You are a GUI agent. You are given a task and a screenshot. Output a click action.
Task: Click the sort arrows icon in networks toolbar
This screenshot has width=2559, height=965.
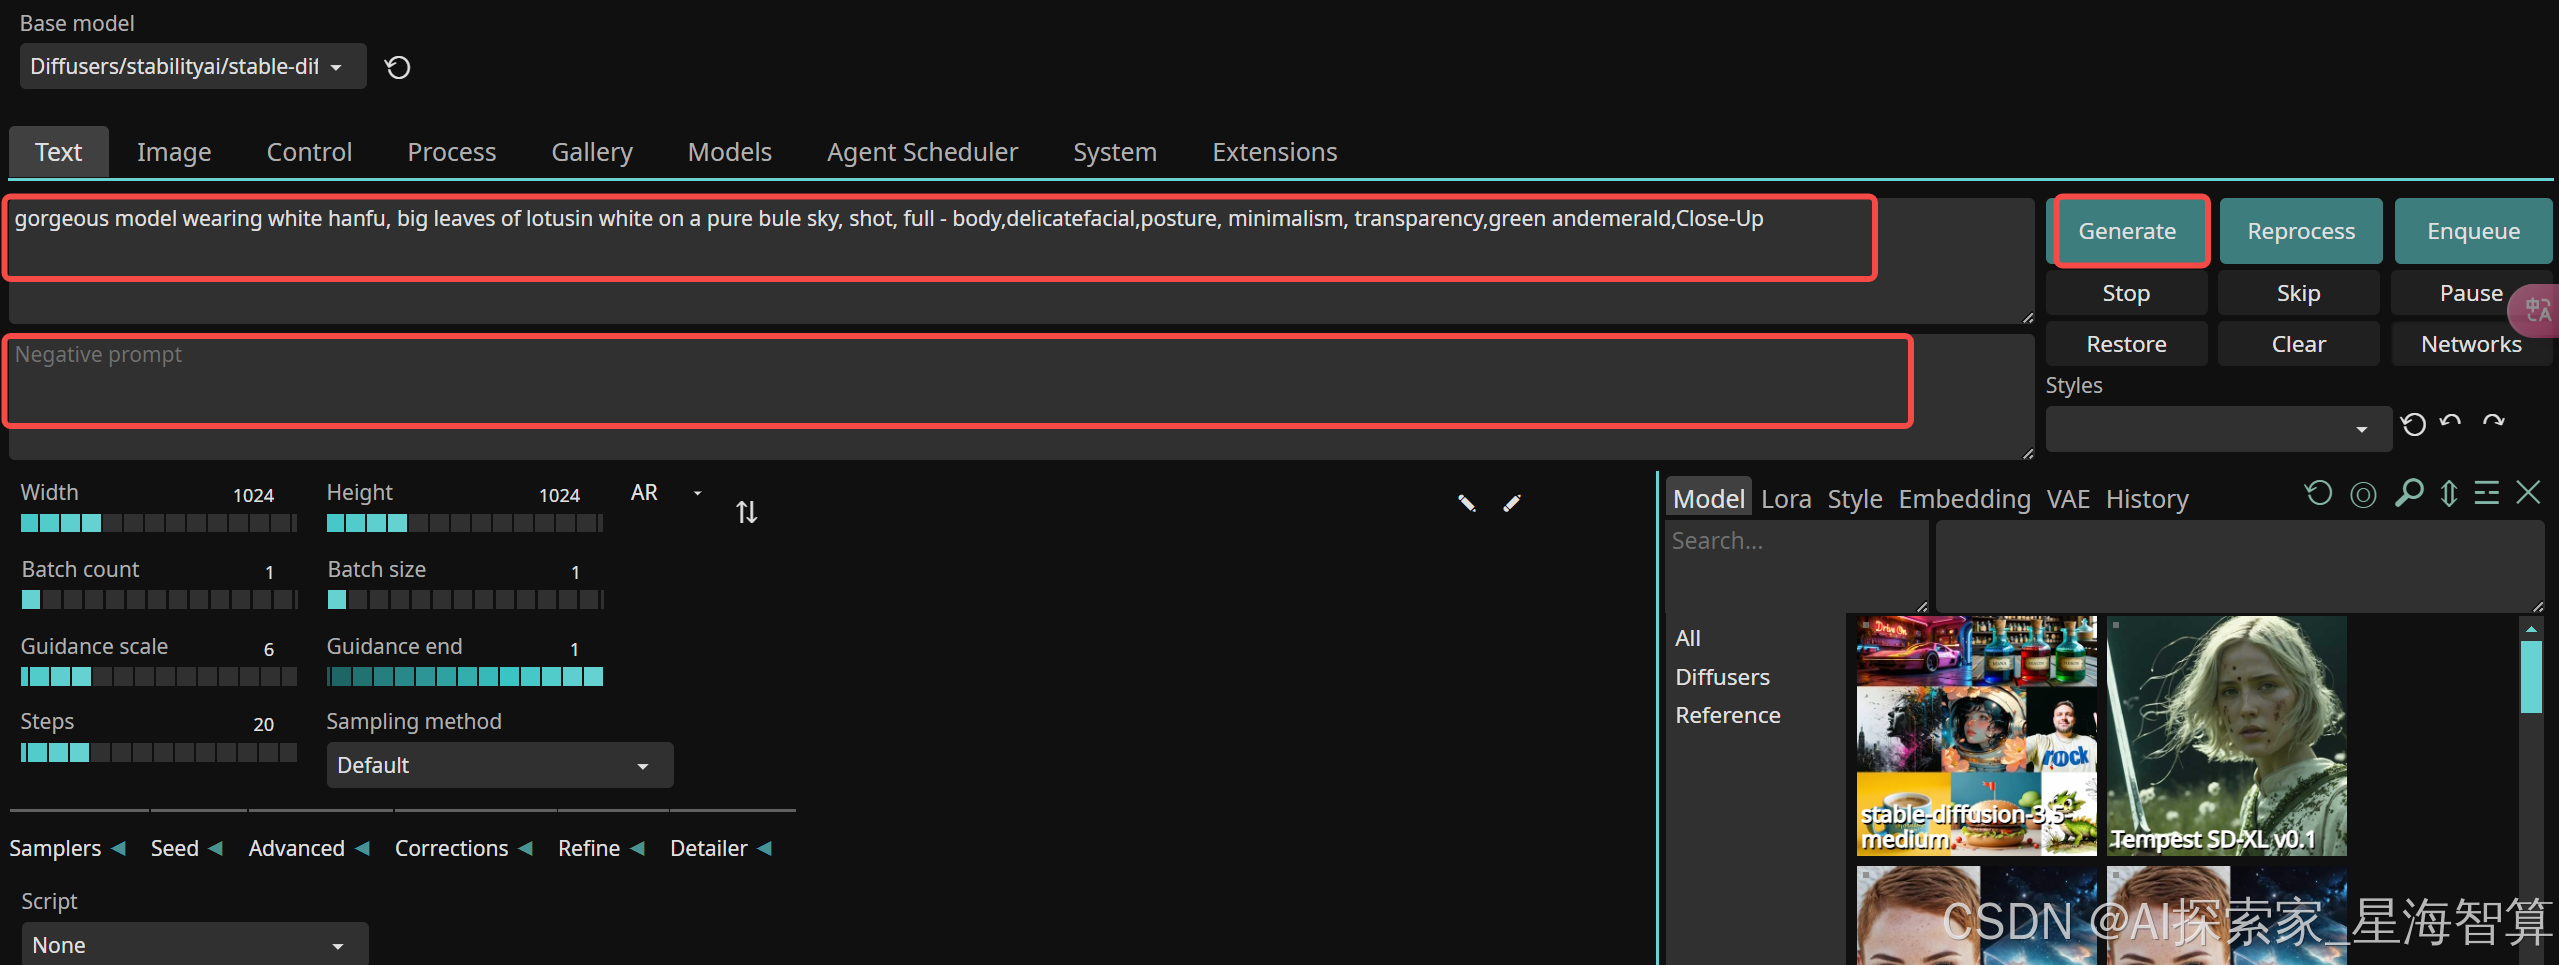(x=2448, y=493)
